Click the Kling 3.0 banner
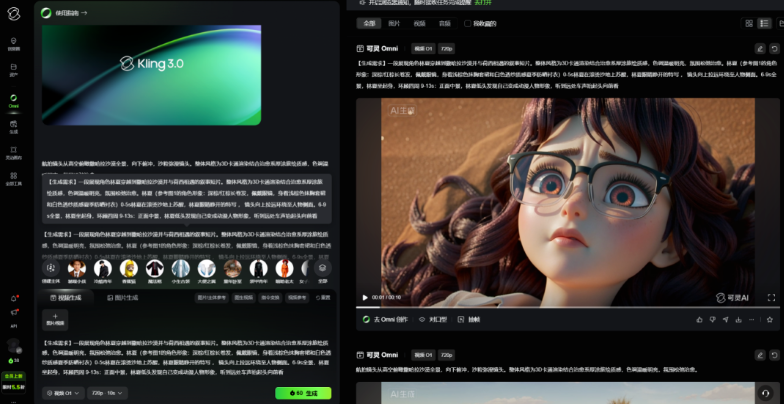The width and height of the screenshot is (784, 404). [x=151, y=75]
